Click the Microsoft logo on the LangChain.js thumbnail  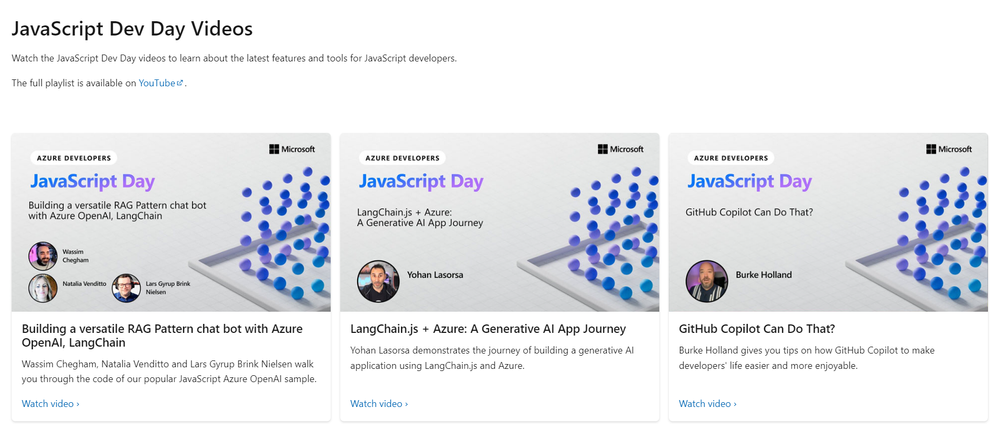tap(620, 149)
